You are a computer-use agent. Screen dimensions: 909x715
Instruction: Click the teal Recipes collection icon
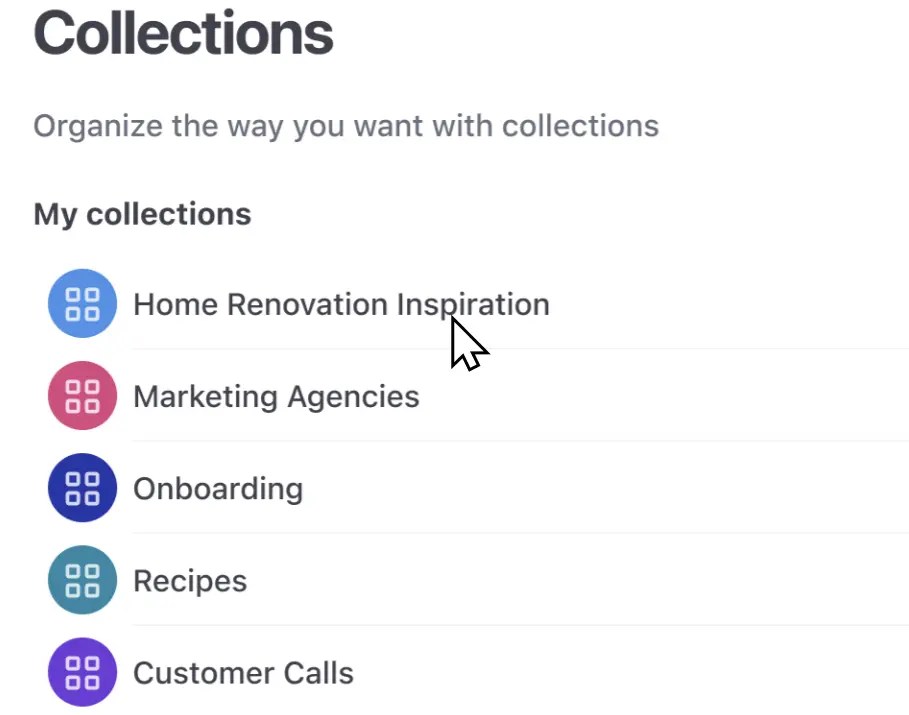point(83,580)
